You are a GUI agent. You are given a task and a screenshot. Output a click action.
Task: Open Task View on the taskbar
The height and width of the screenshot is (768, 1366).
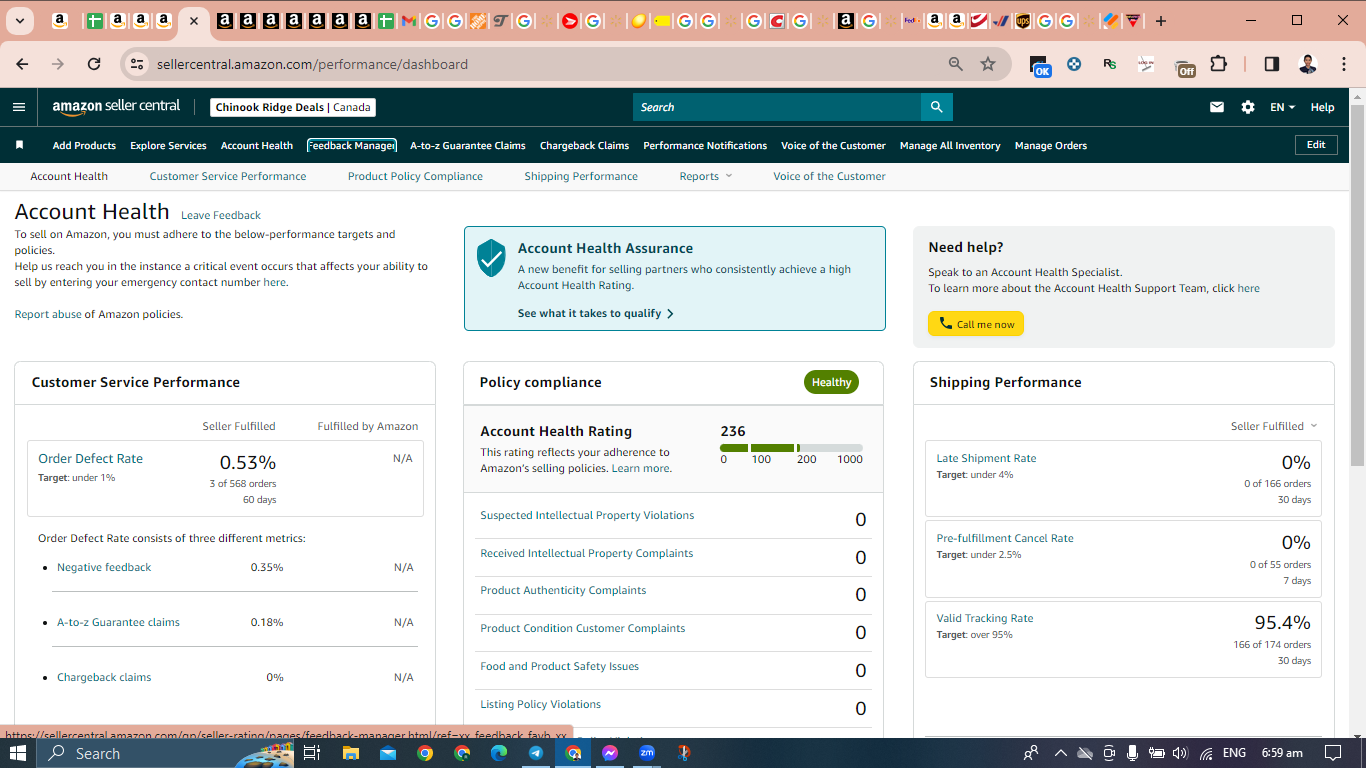pos(312,753)
